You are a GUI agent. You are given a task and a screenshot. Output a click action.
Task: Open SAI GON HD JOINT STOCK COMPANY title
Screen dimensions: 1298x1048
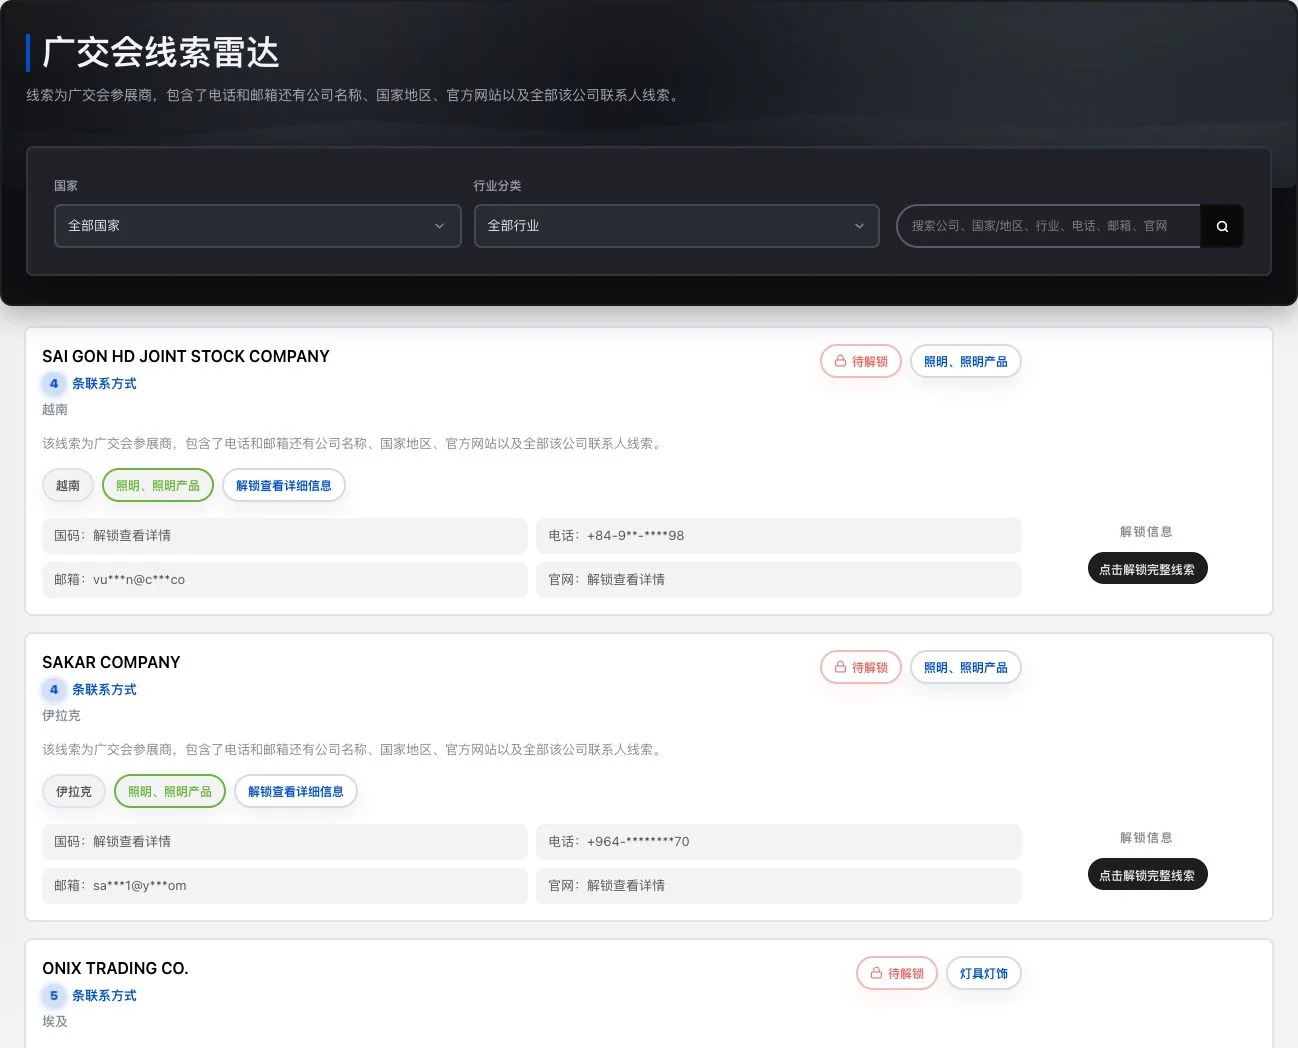(x=186, y=357)
